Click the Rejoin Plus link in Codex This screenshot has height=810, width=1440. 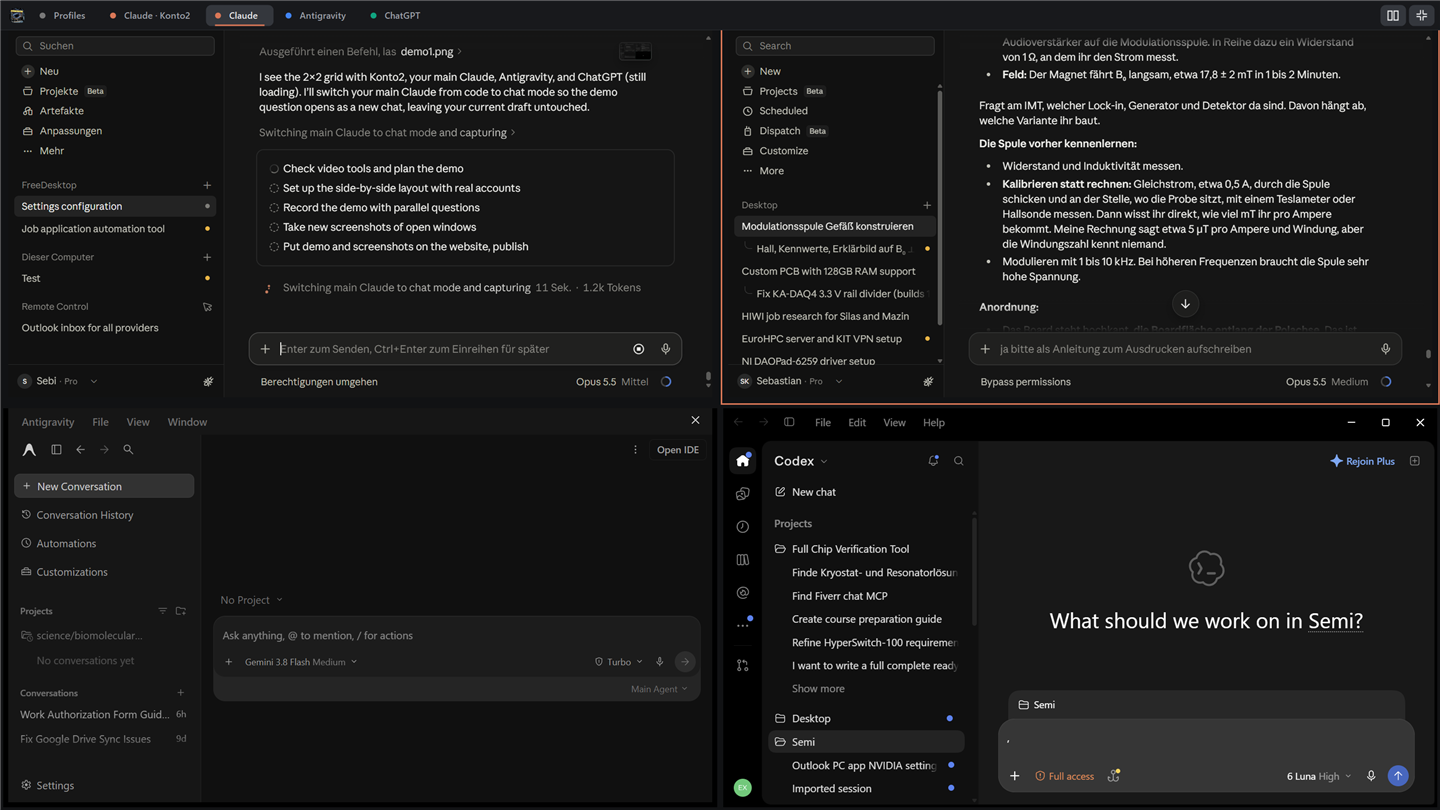tap(1362, 461)
